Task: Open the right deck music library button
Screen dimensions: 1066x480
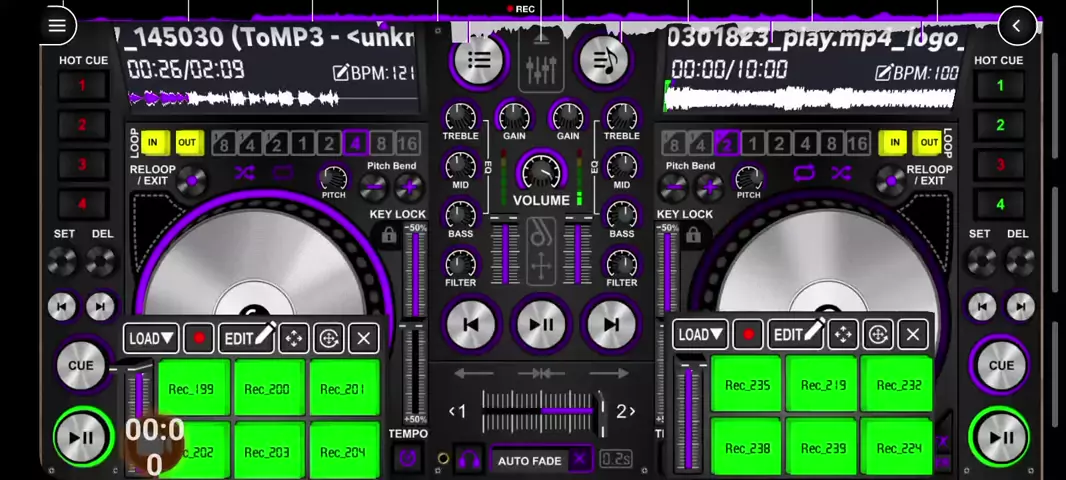Action: (604, 60)
